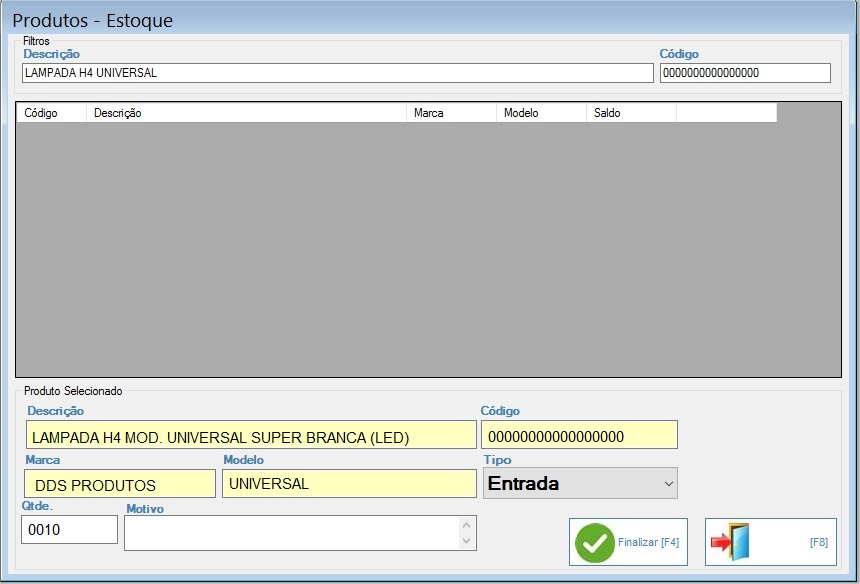
Task: Open the Tipo dropdown showing Entrada
Action: tap(580, 483)
